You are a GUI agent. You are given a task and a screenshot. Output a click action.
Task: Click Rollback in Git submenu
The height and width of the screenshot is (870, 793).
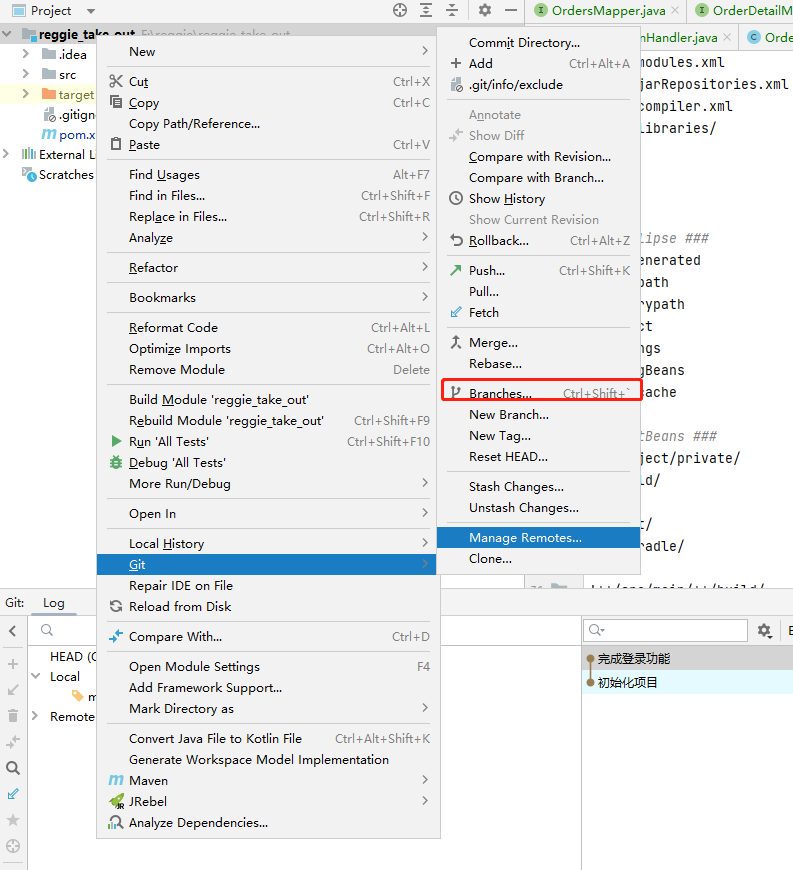pyautogui.click(x=538, y=241)
